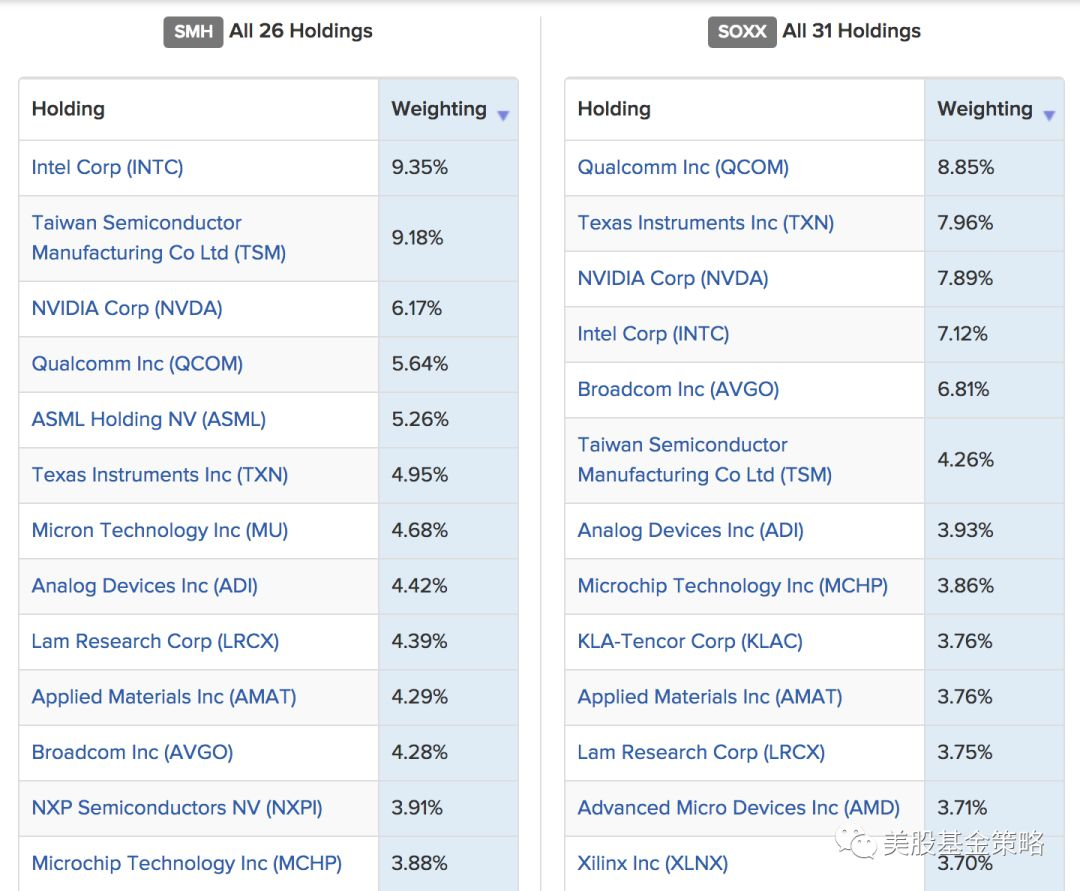This screenshot has height=891, width=1080.
Task: Open Texas Instruments Inc (TXN) in SOXX list
Action: point(705,223)
